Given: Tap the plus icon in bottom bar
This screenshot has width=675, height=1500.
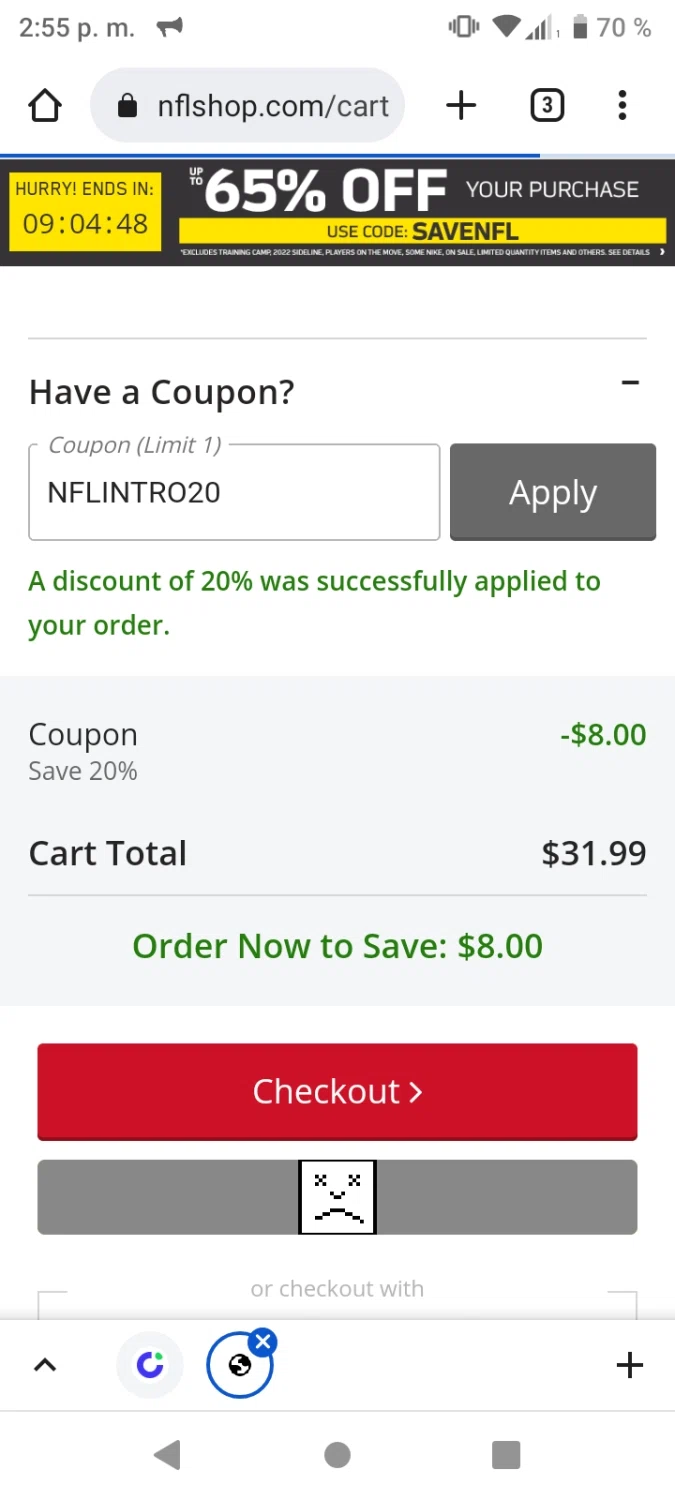Looking at the screenshot, I should pos(630,1365).
